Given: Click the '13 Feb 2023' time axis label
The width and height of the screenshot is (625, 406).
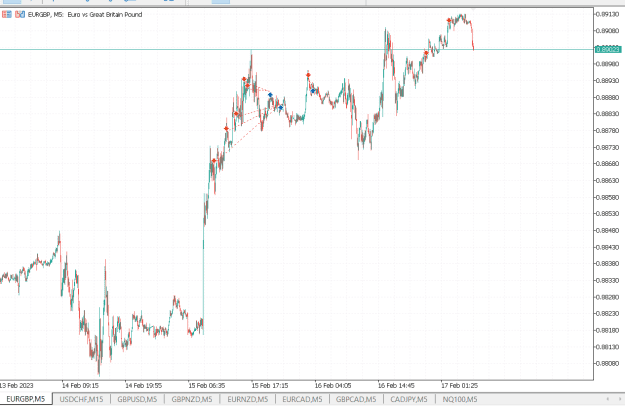Looking at the screenshot, I should (17, 386).
